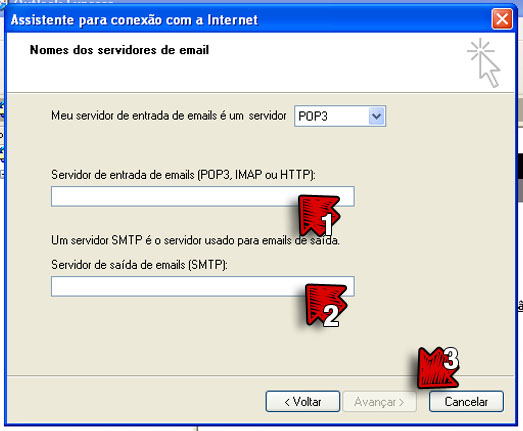Cancel the wizard with Cancelar
This screenshot has height=431, width=523.
(x=466, y=402)
